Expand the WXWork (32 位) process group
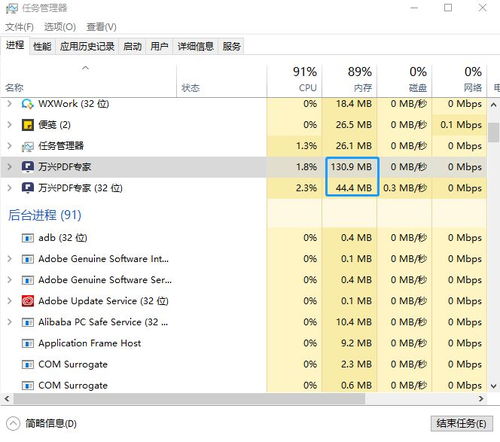Screen dimensions: 500x442 pyautogui.click(x=9, y=104)
